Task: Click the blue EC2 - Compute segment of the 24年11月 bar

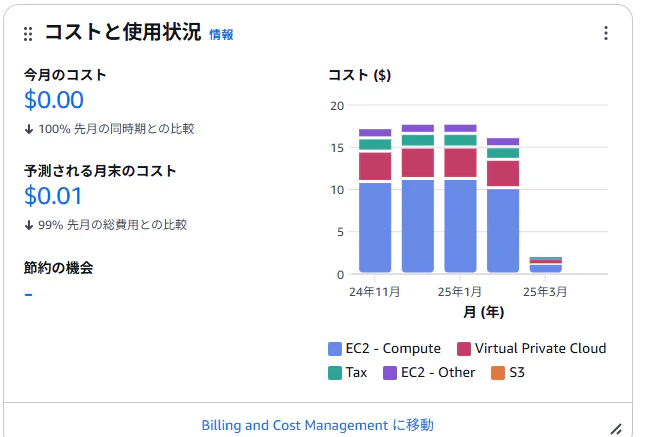Action: (375, 227)
